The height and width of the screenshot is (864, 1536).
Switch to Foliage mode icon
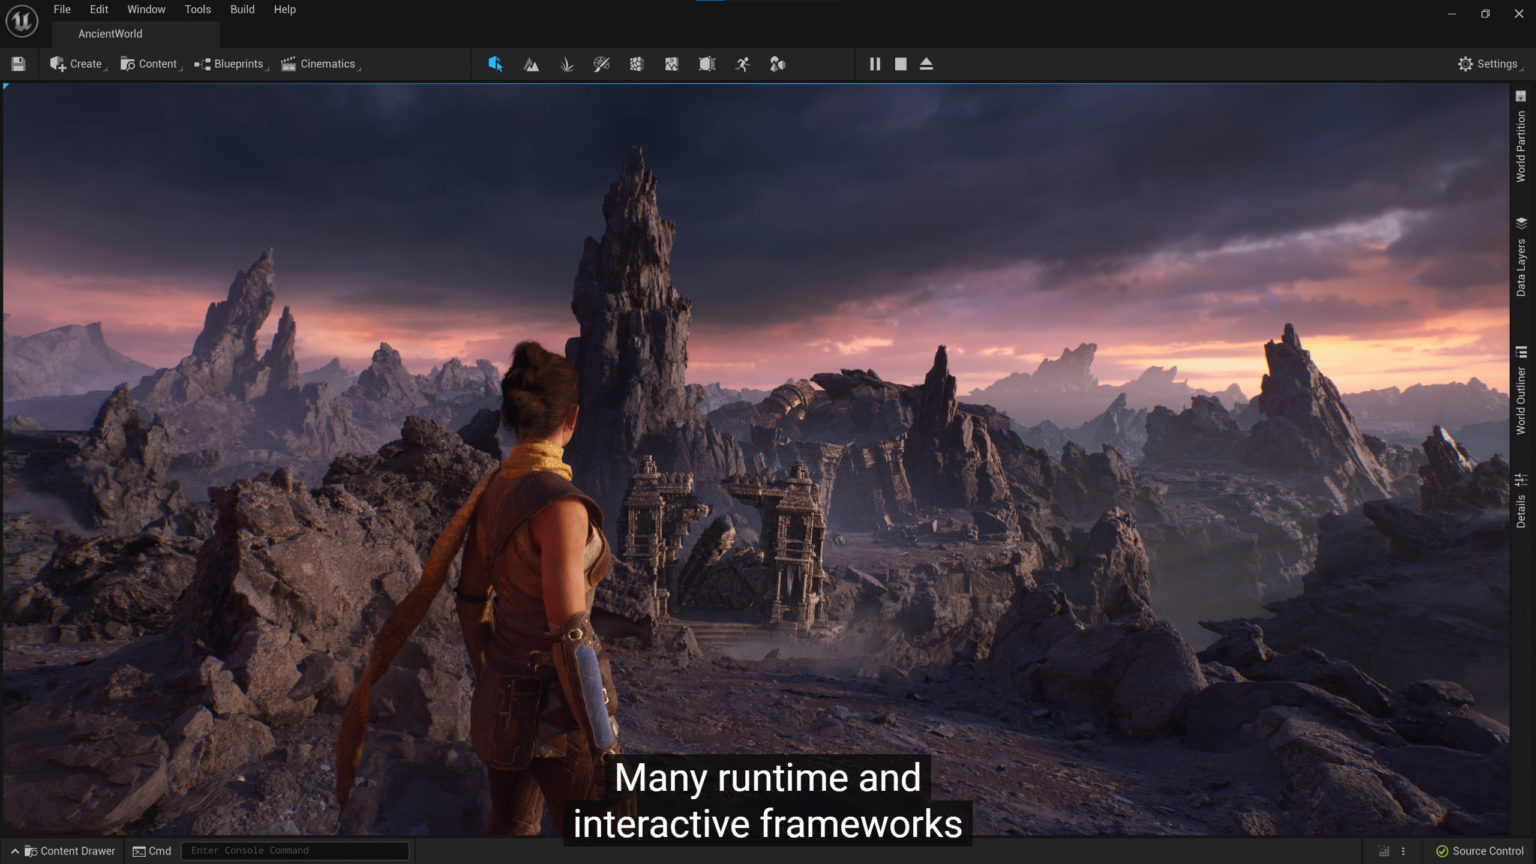(566, 64)
